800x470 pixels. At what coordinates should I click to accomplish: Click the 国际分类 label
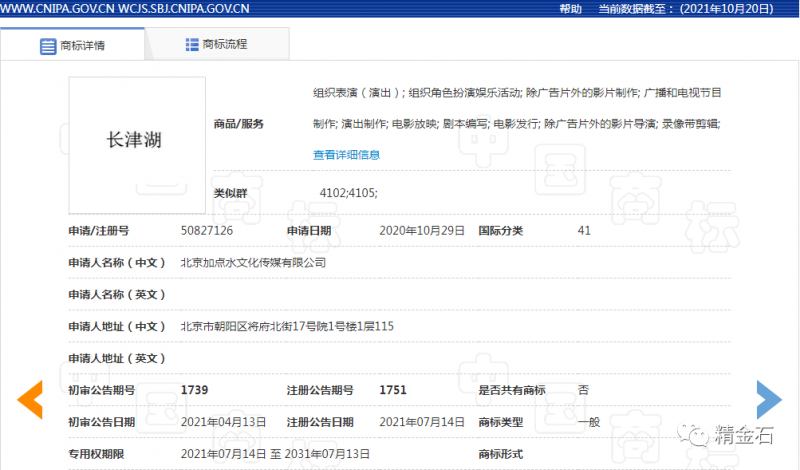tap(501, 231)
